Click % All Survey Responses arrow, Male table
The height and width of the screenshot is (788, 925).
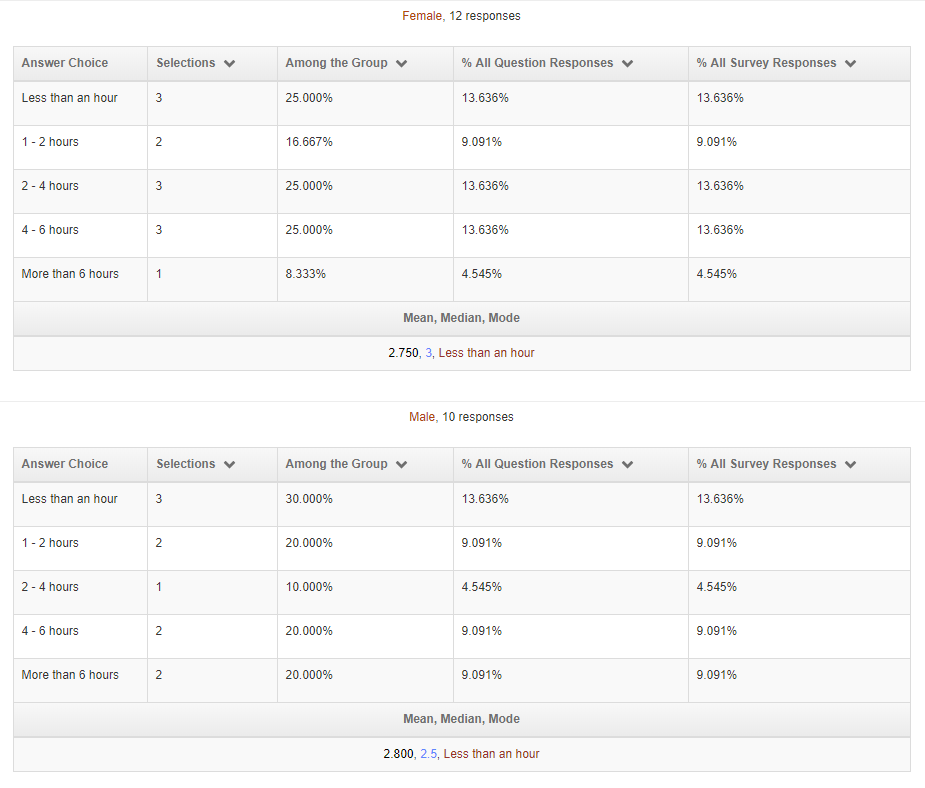pyautogui.click(x=850, y=465)
